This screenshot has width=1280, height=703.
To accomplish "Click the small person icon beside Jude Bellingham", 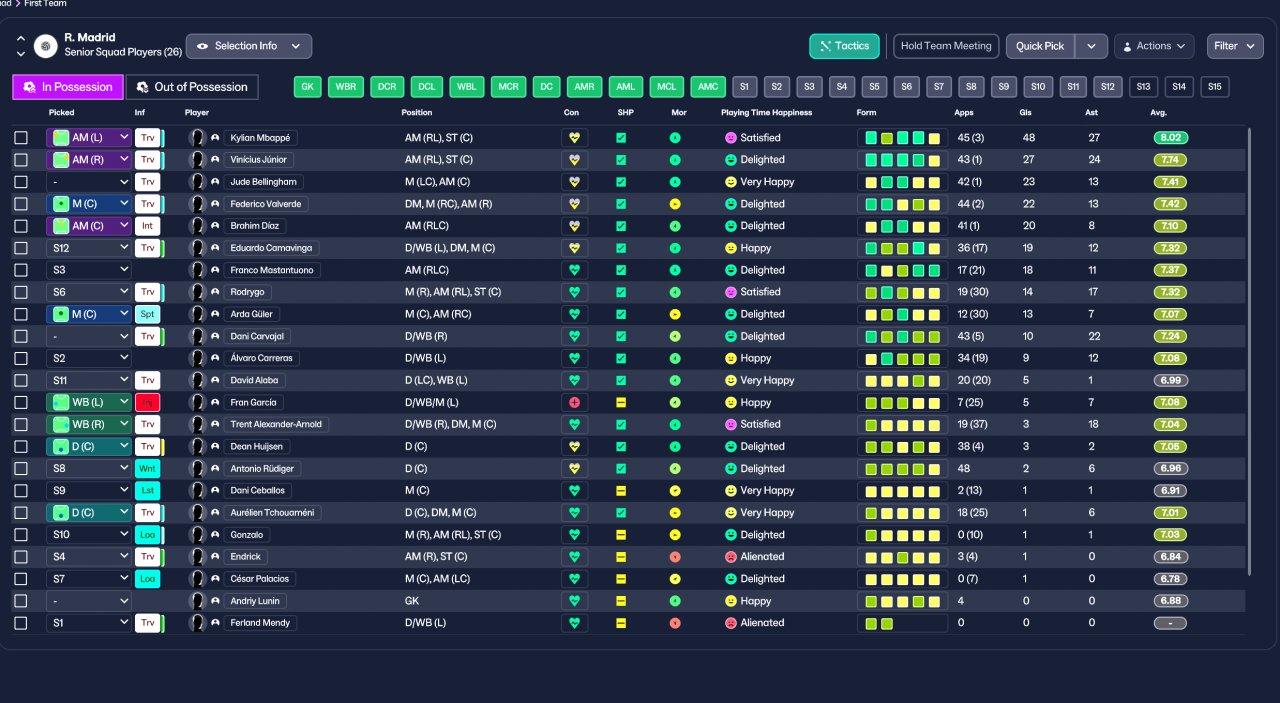I will [x=215, y=182].
